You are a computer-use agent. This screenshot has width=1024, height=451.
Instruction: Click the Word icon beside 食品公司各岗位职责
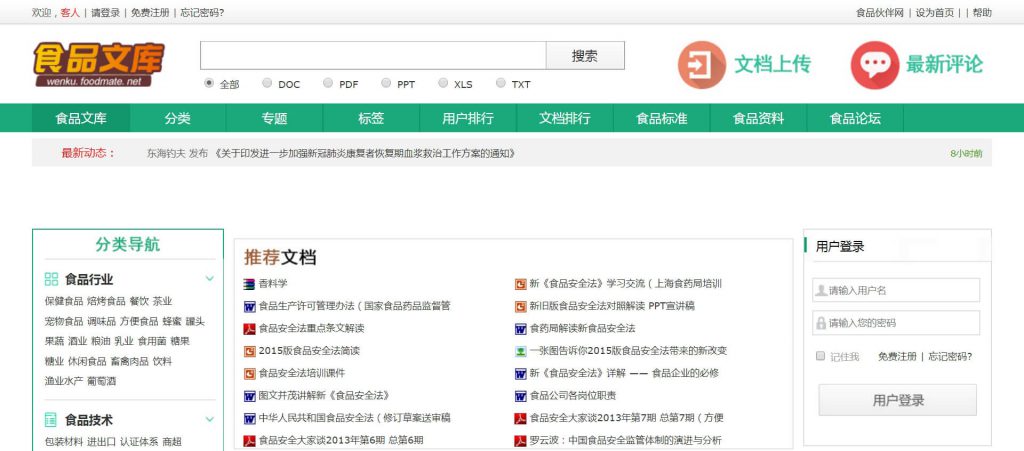tap(520, 395)
